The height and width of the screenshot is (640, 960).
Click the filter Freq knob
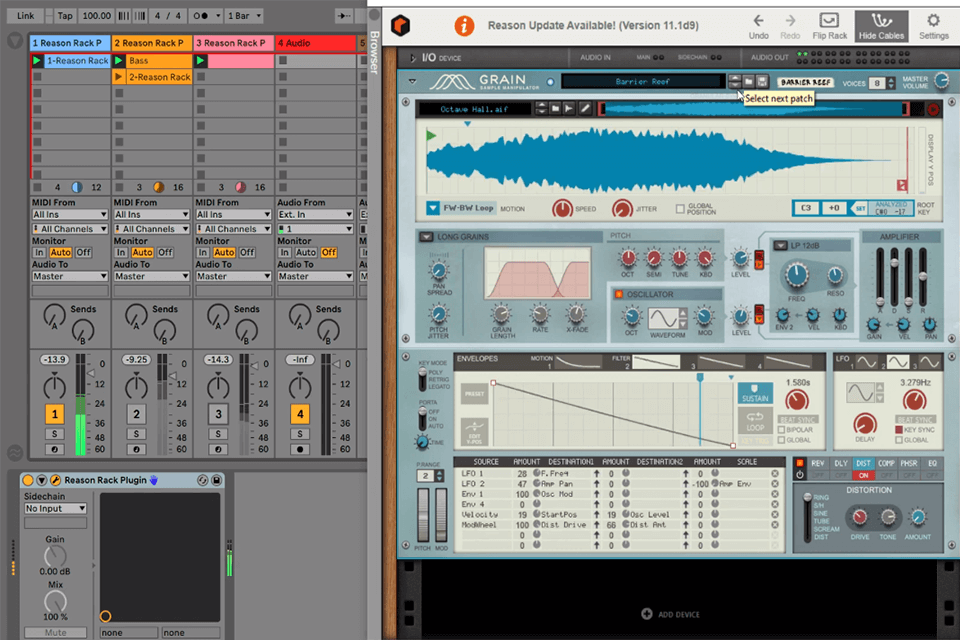pos(796,275)
